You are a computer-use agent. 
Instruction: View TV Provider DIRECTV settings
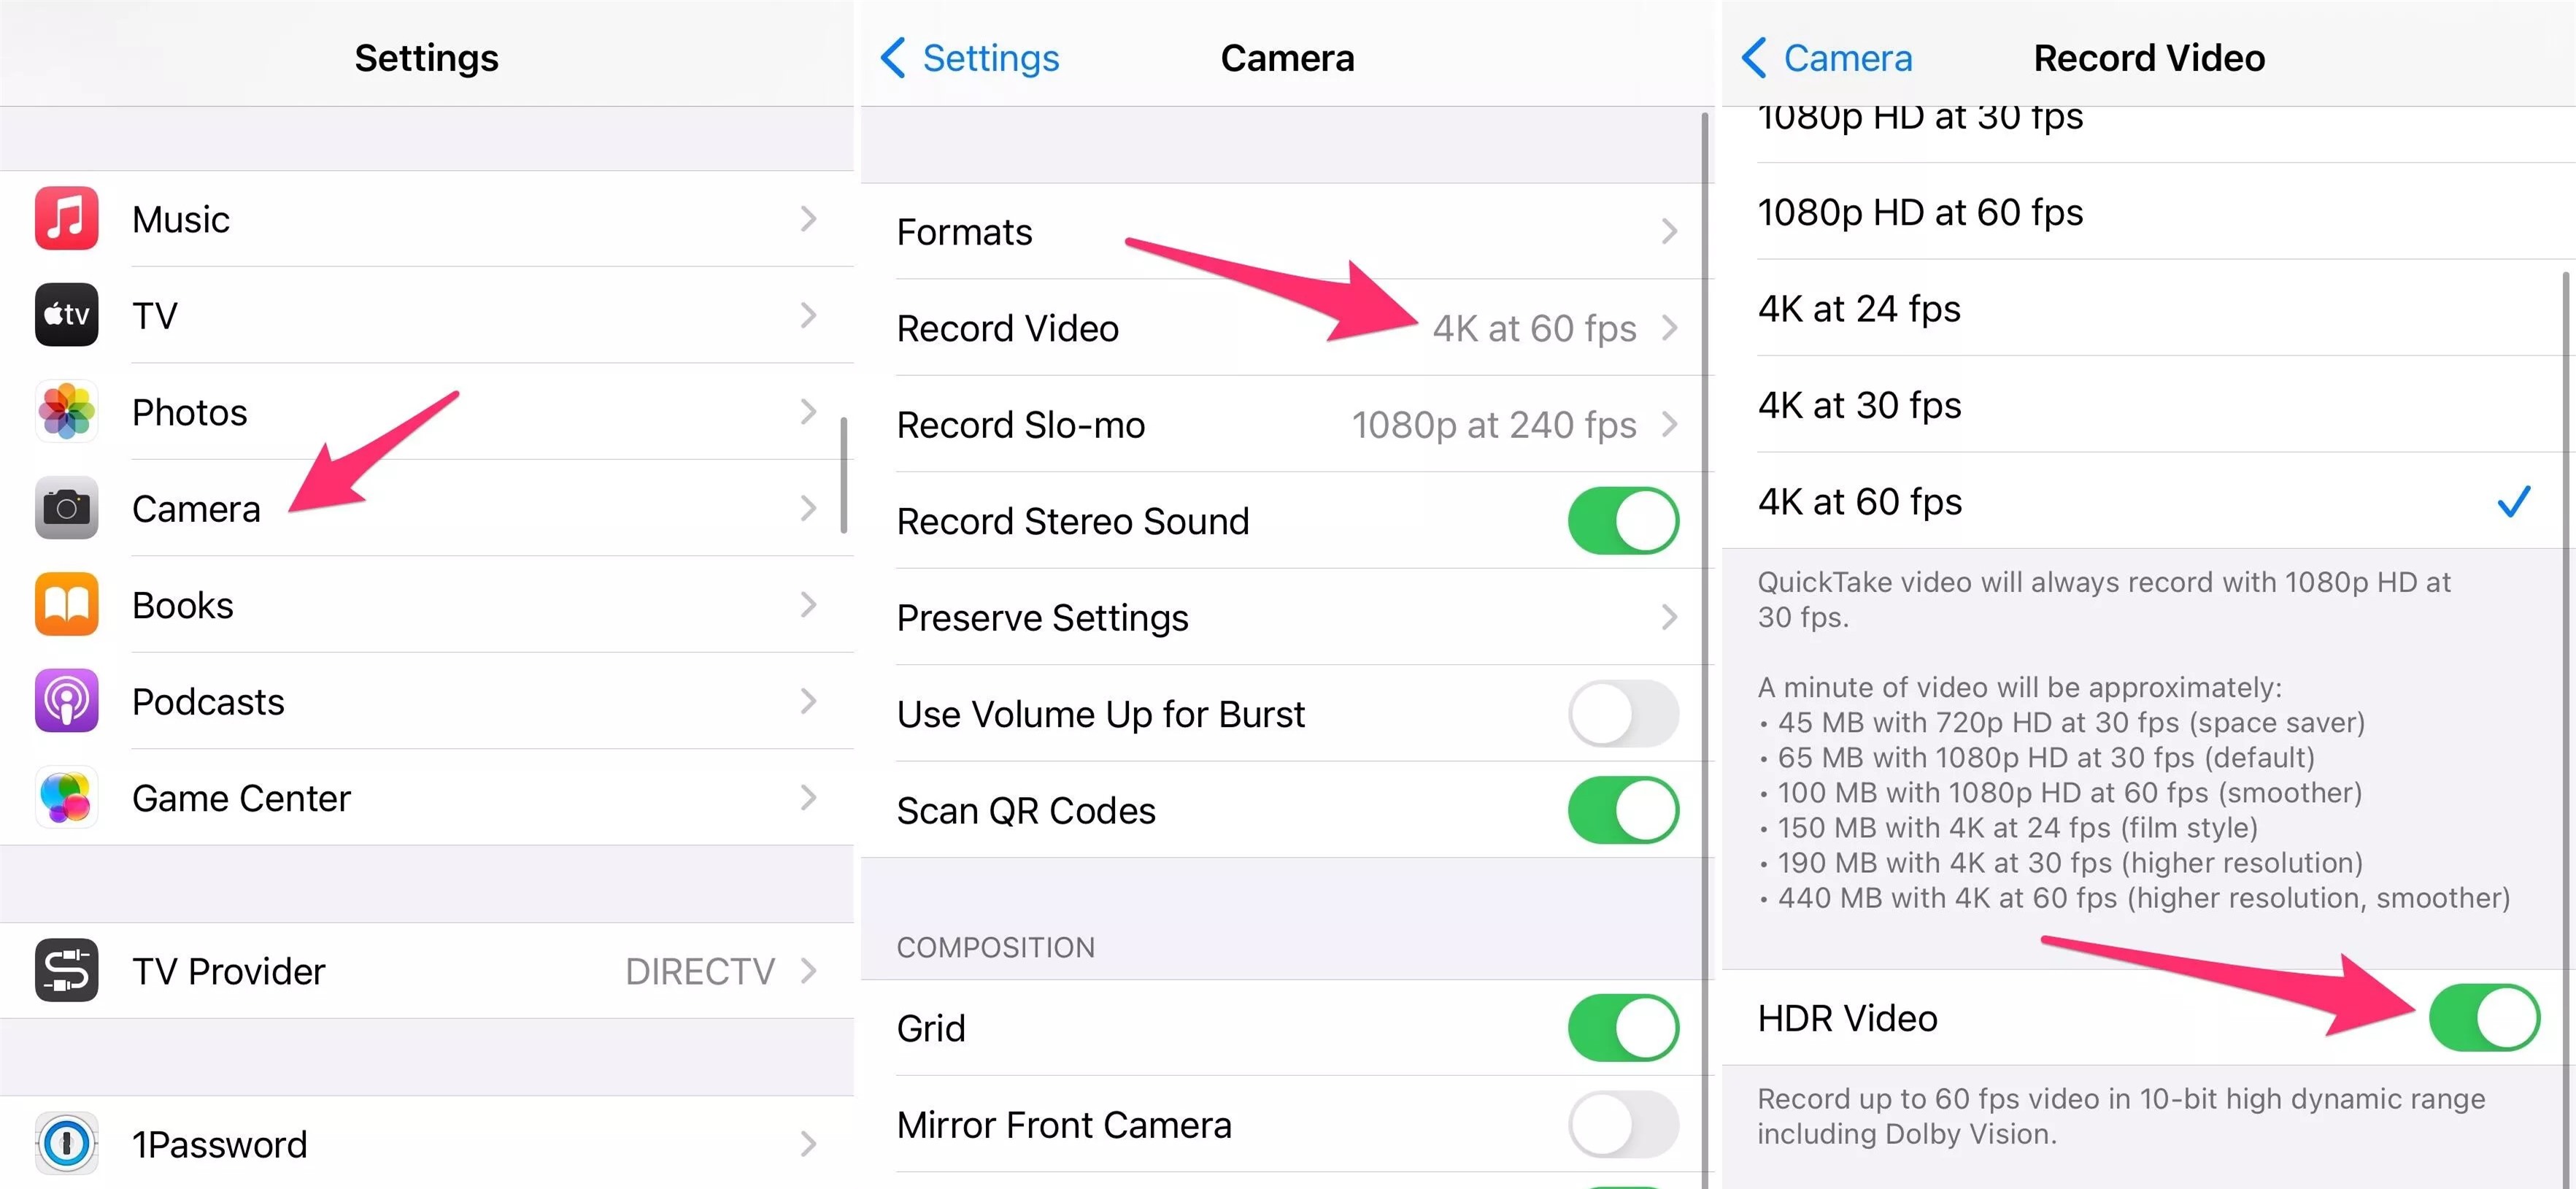[427, 969]
